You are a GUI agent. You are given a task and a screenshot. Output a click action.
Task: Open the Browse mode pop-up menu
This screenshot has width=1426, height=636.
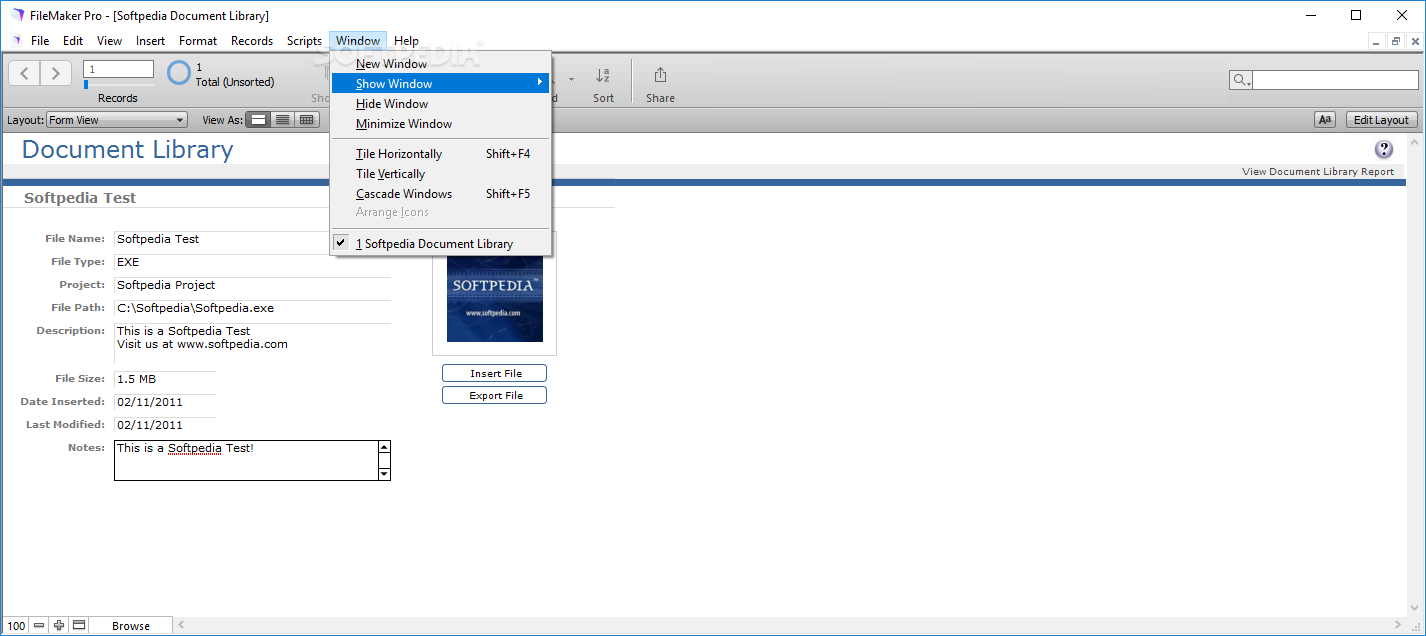click(x=130, y=626)
